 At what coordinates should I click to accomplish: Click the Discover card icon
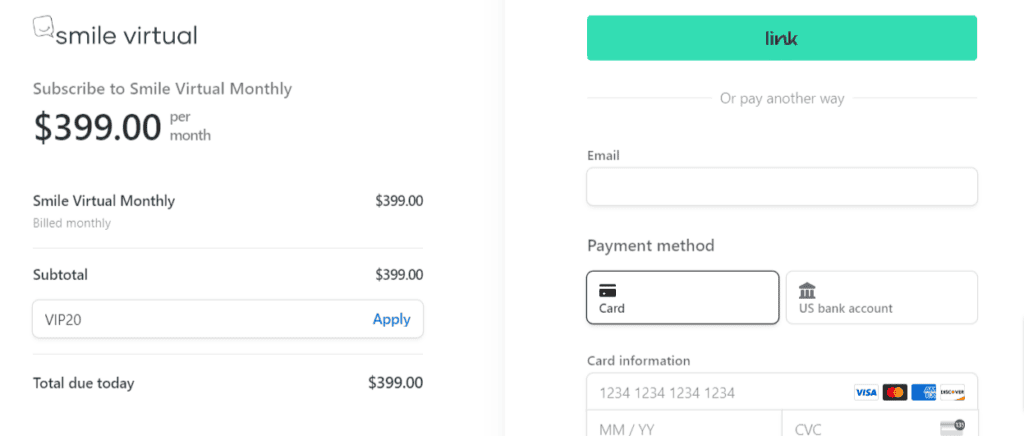(952, 392)
